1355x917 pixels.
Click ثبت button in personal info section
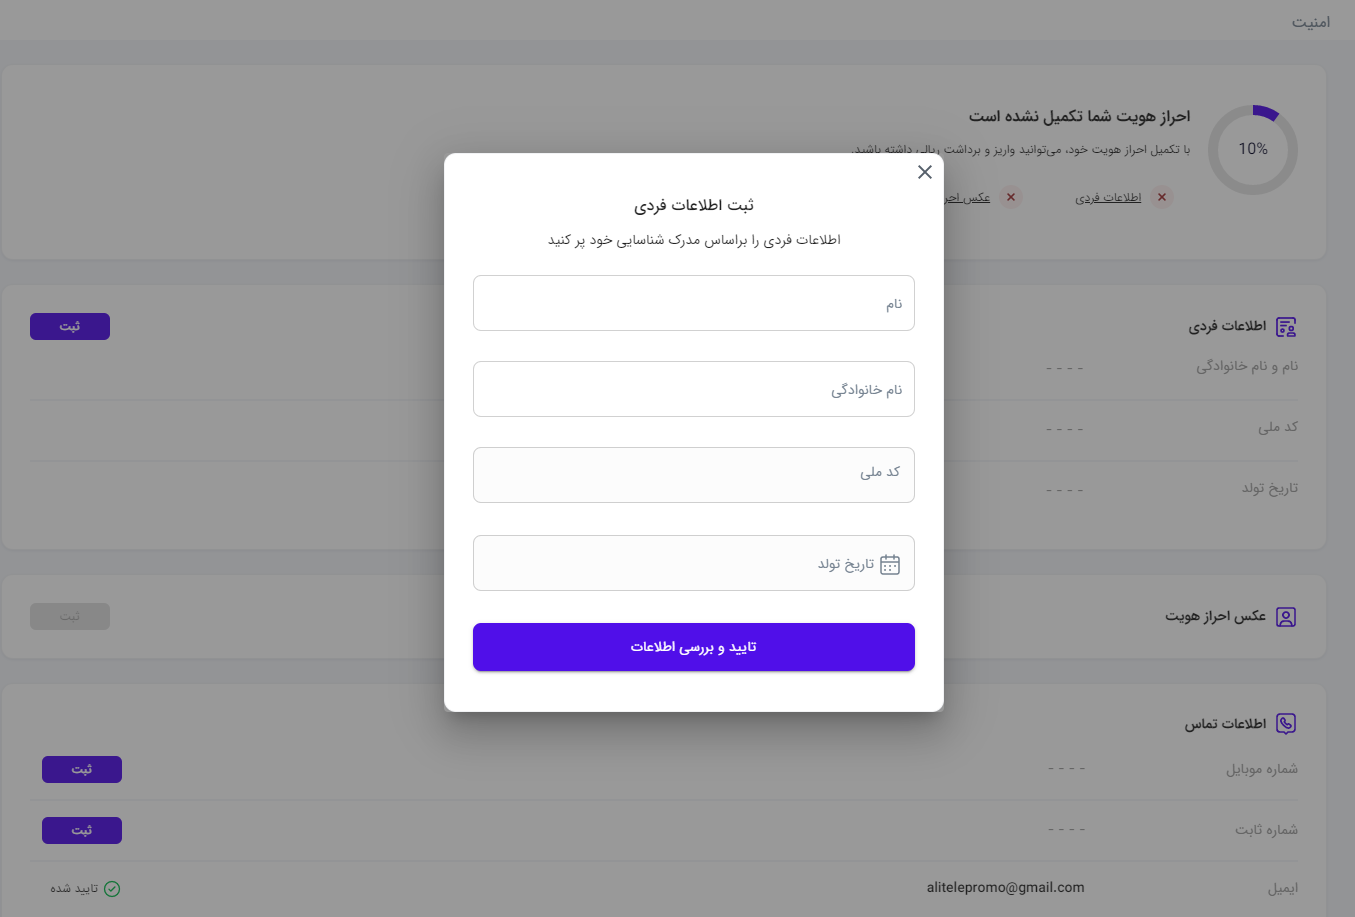70,327
